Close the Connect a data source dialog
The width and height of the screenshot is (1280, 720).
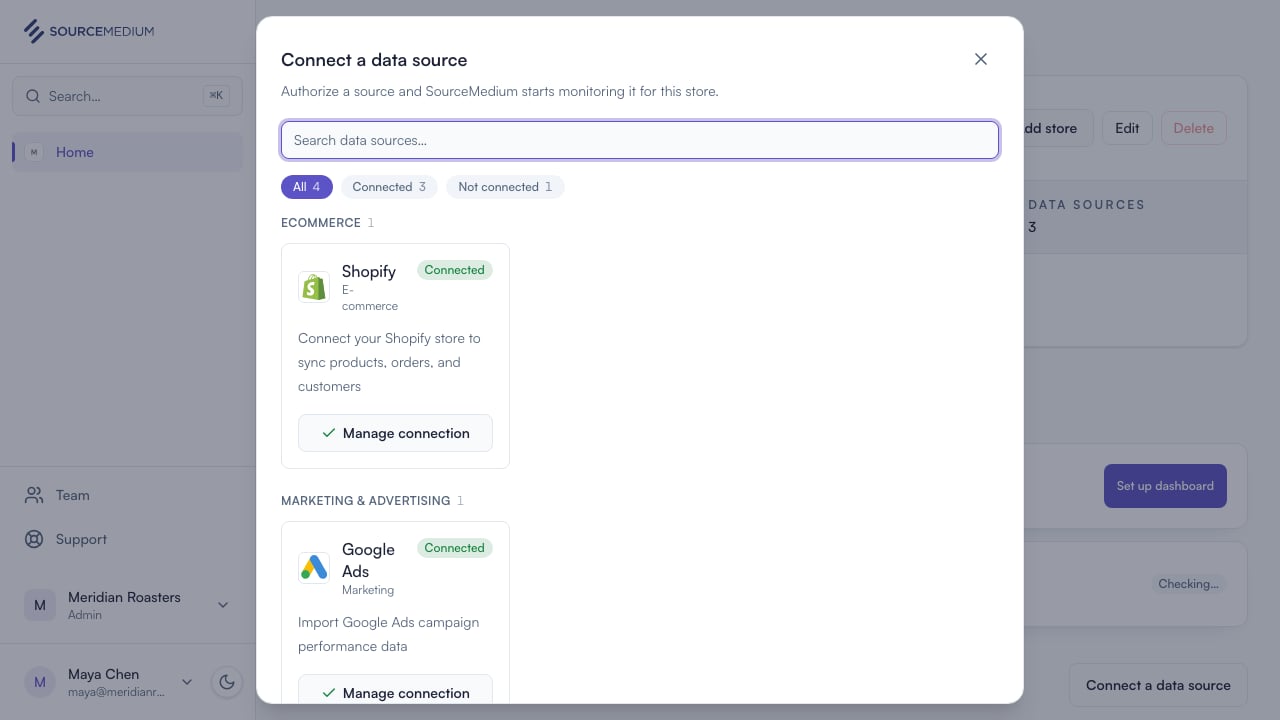pyautogui.click(x=981, y=59)
